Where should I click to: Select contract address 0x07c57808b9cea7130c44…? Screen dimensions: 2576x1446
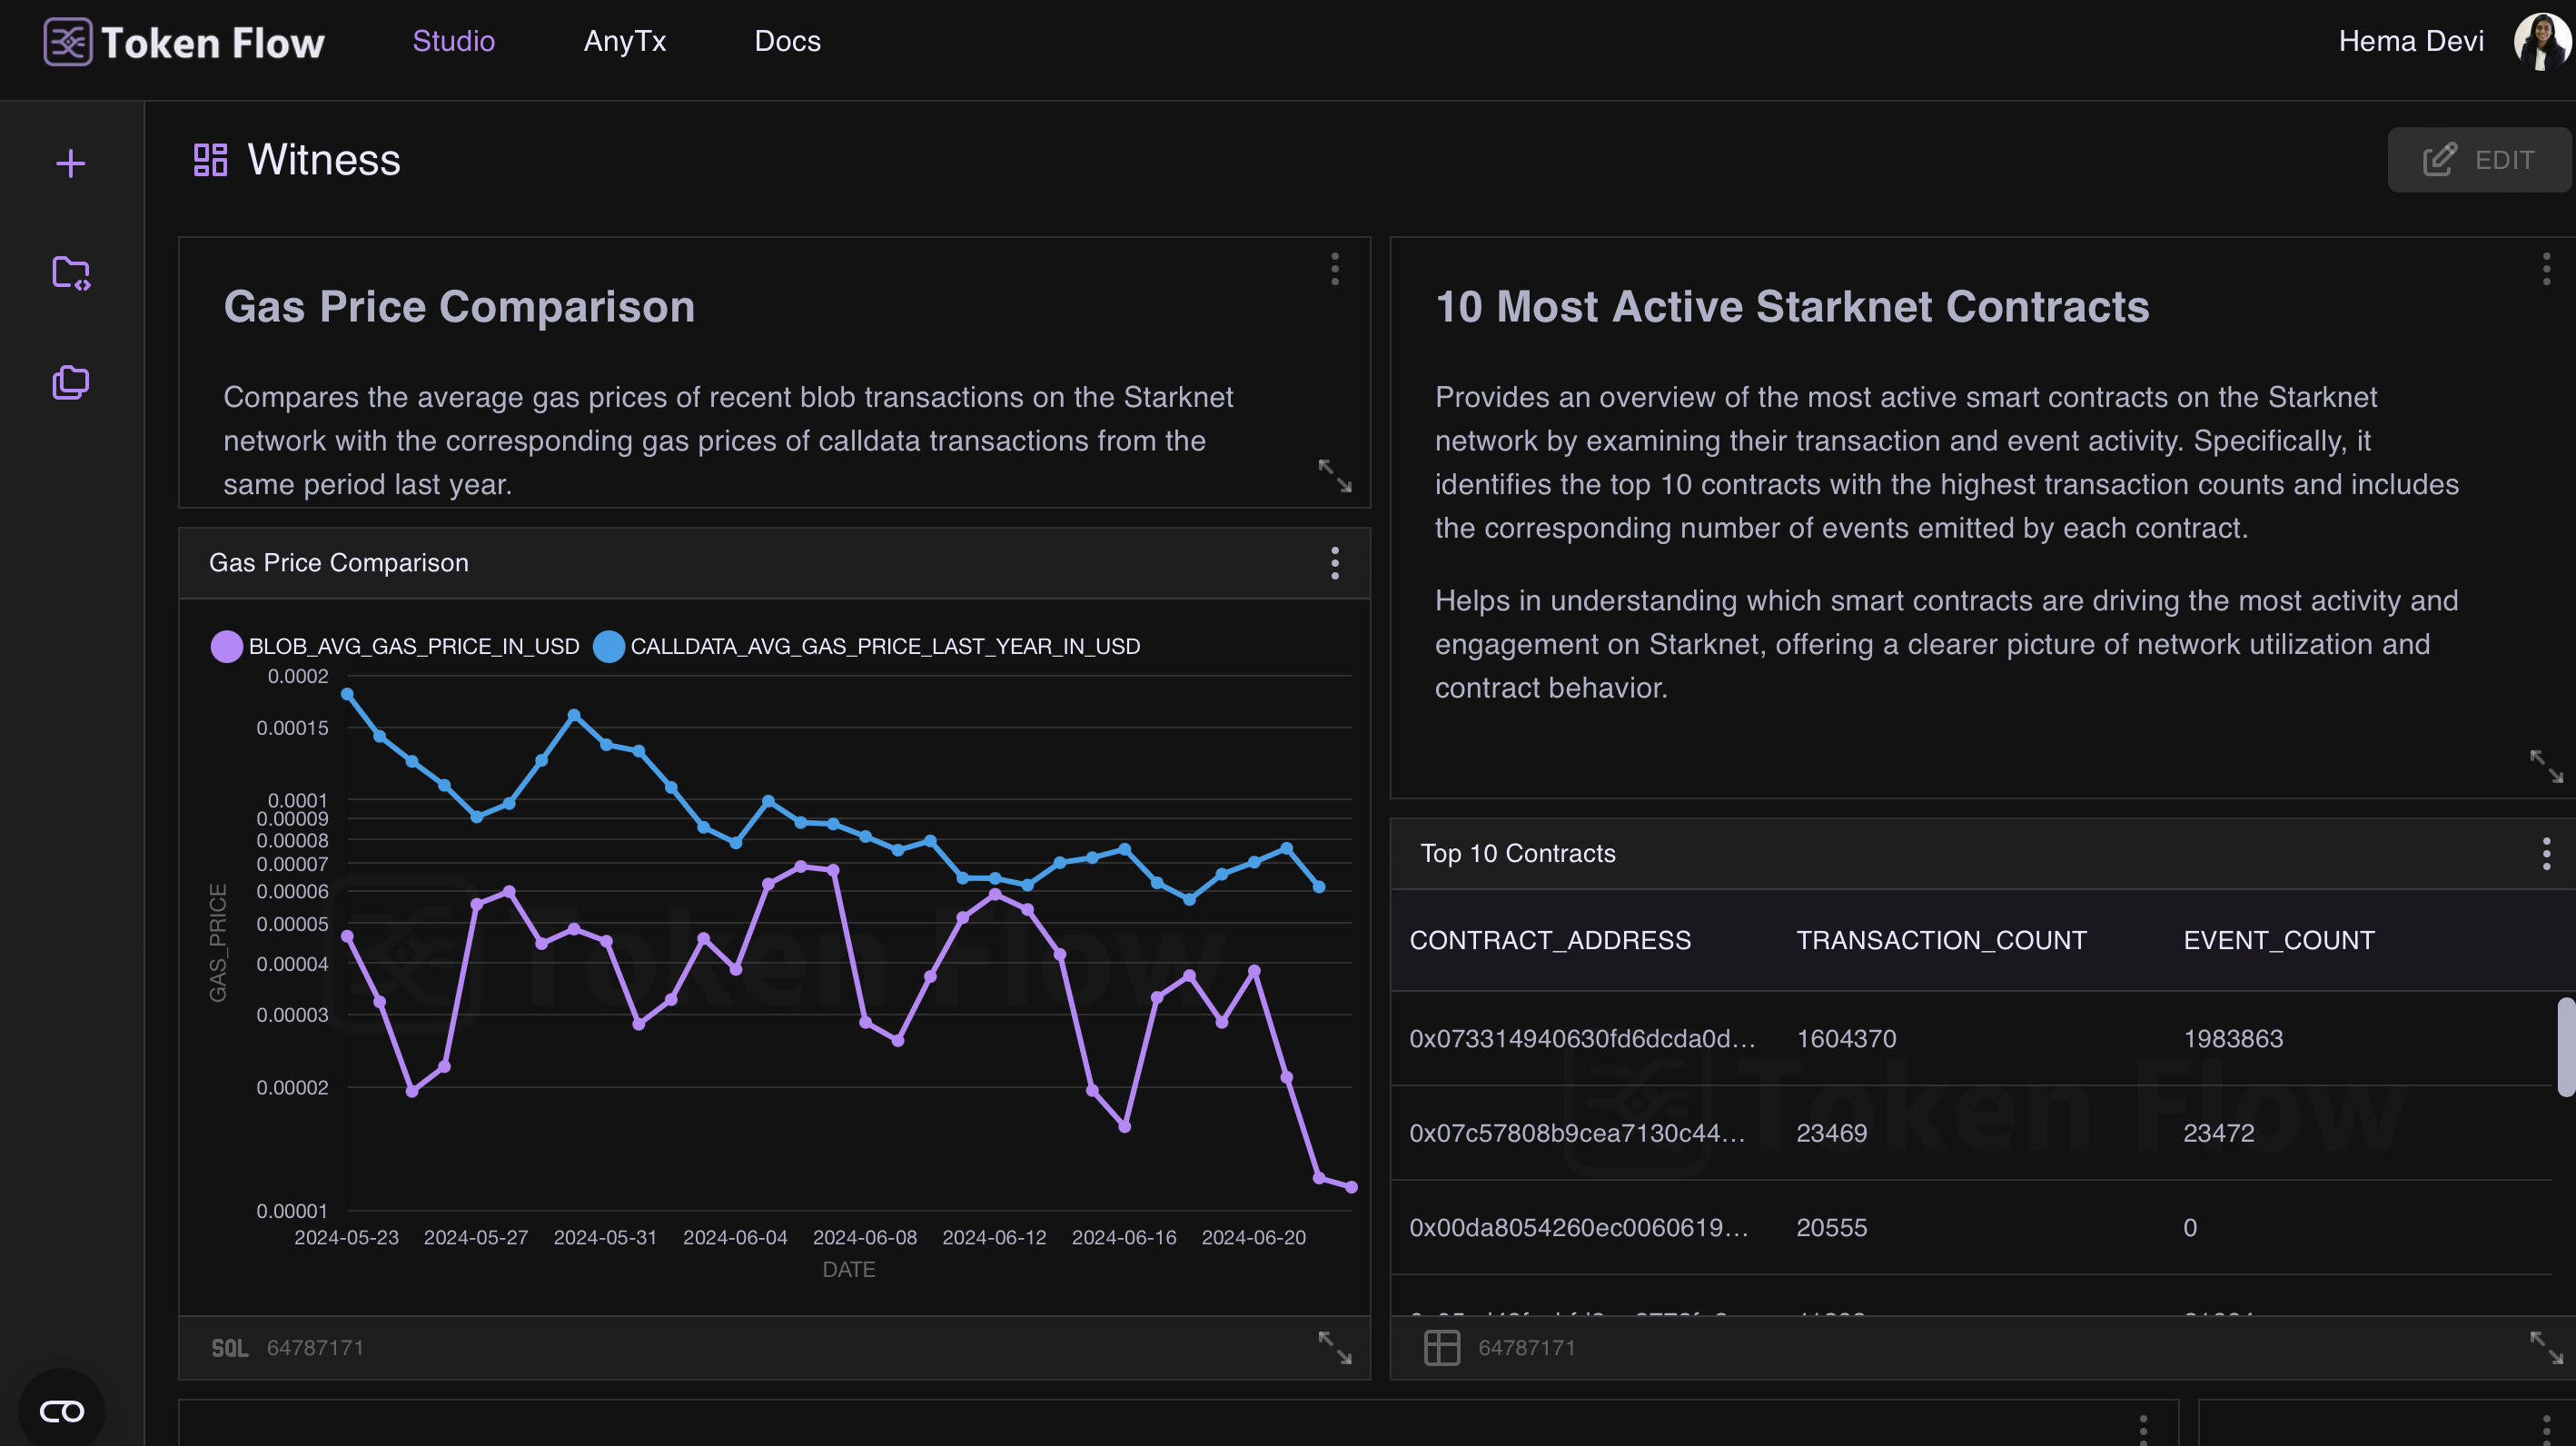[1577, 1133]
